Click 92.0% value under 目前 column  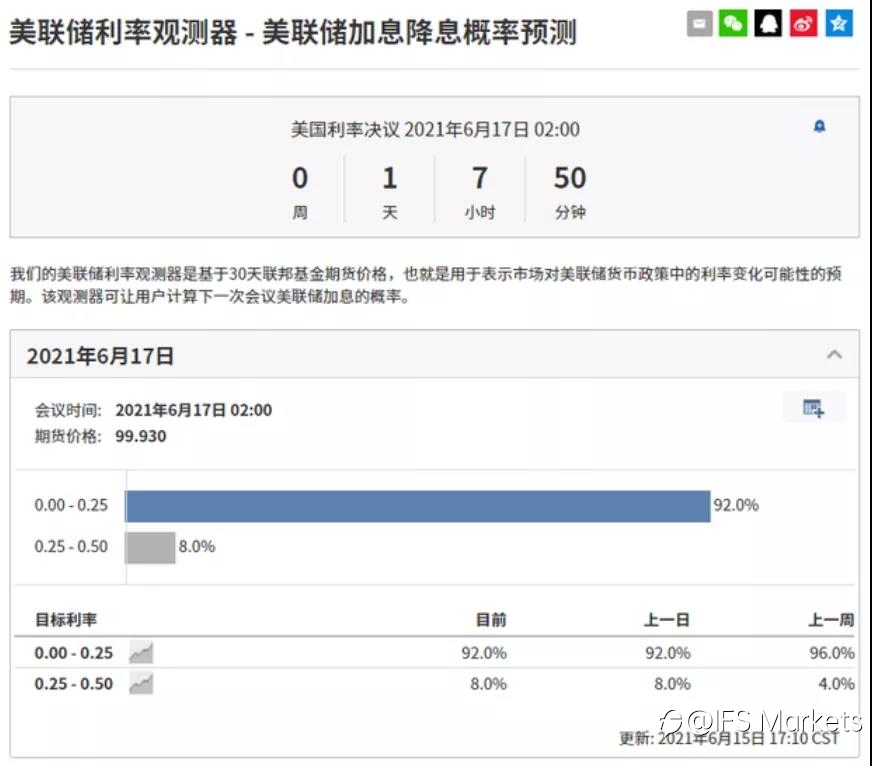(484, 653)
